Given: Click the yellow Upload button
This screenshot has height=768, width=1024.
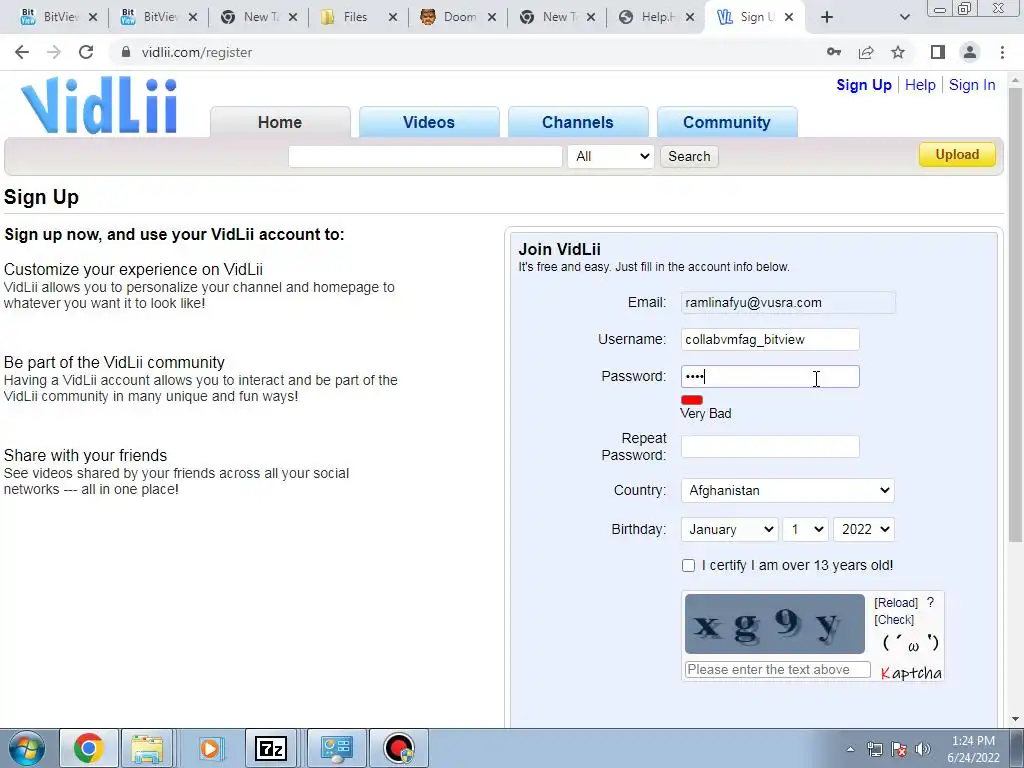Looking at the screenshot, I should 957,155.
